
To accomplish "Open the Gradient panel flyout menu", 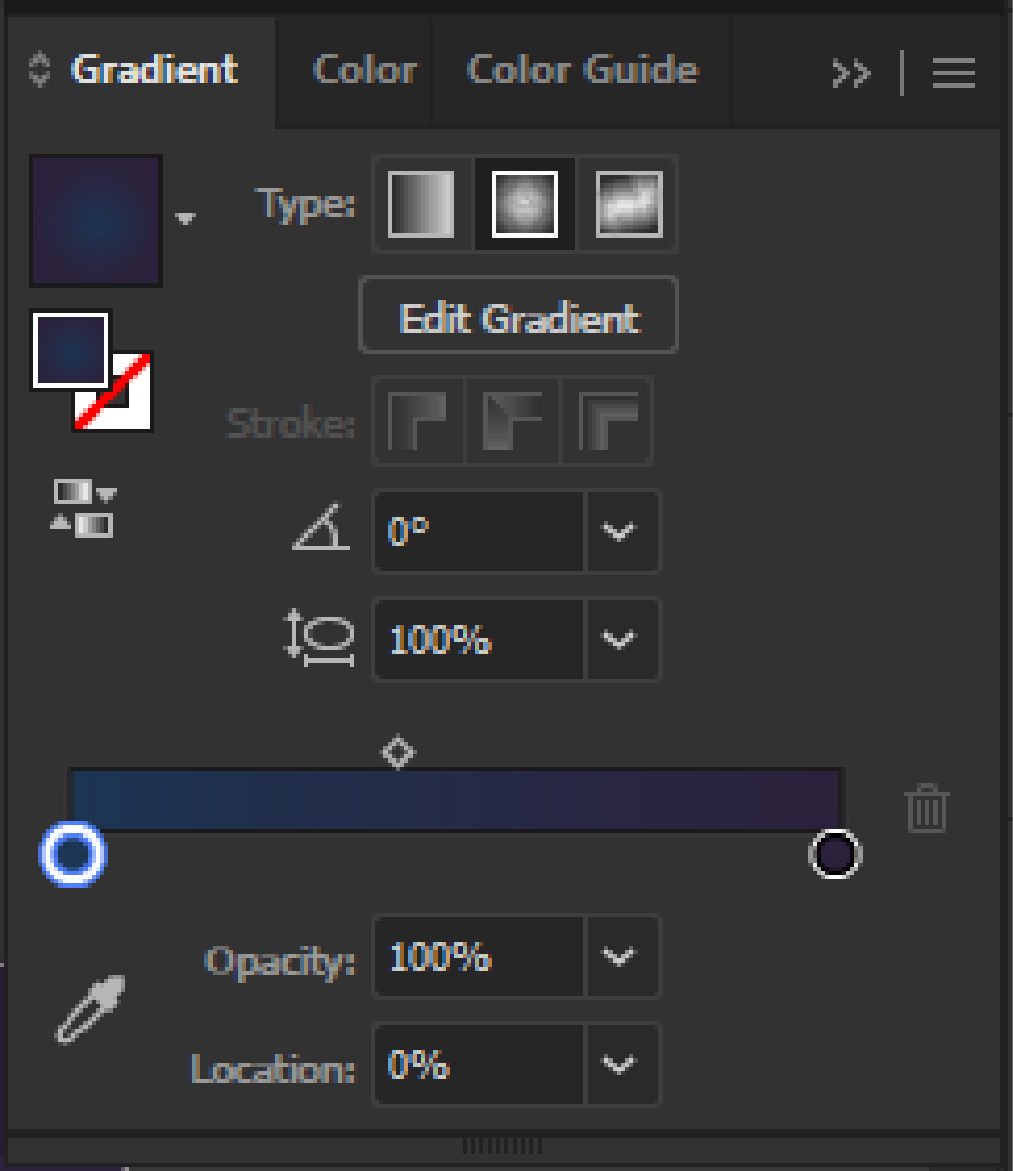I will (x=953, y=71).
